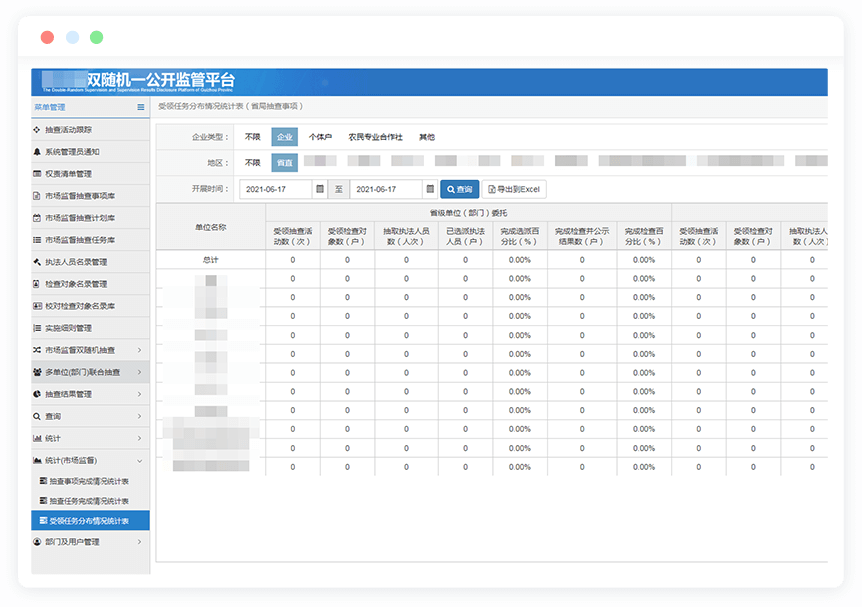Click the pie chart icon for 抽查结果管理
This screenshot has height=607, width=862.
pyautogui.click(x=38, y=394)
